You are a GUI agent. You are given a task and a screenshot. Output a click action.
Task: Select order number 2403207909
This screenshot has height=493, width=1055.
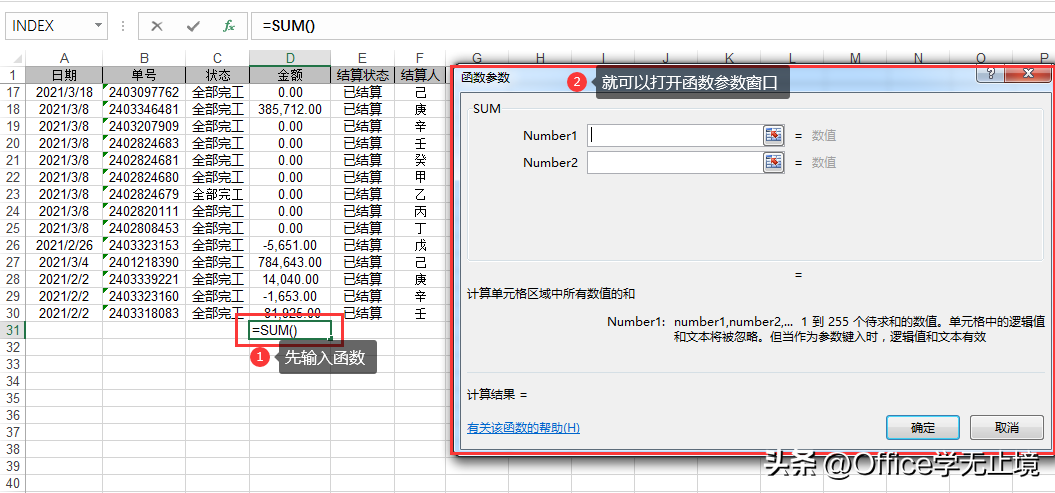coord(144,126)
